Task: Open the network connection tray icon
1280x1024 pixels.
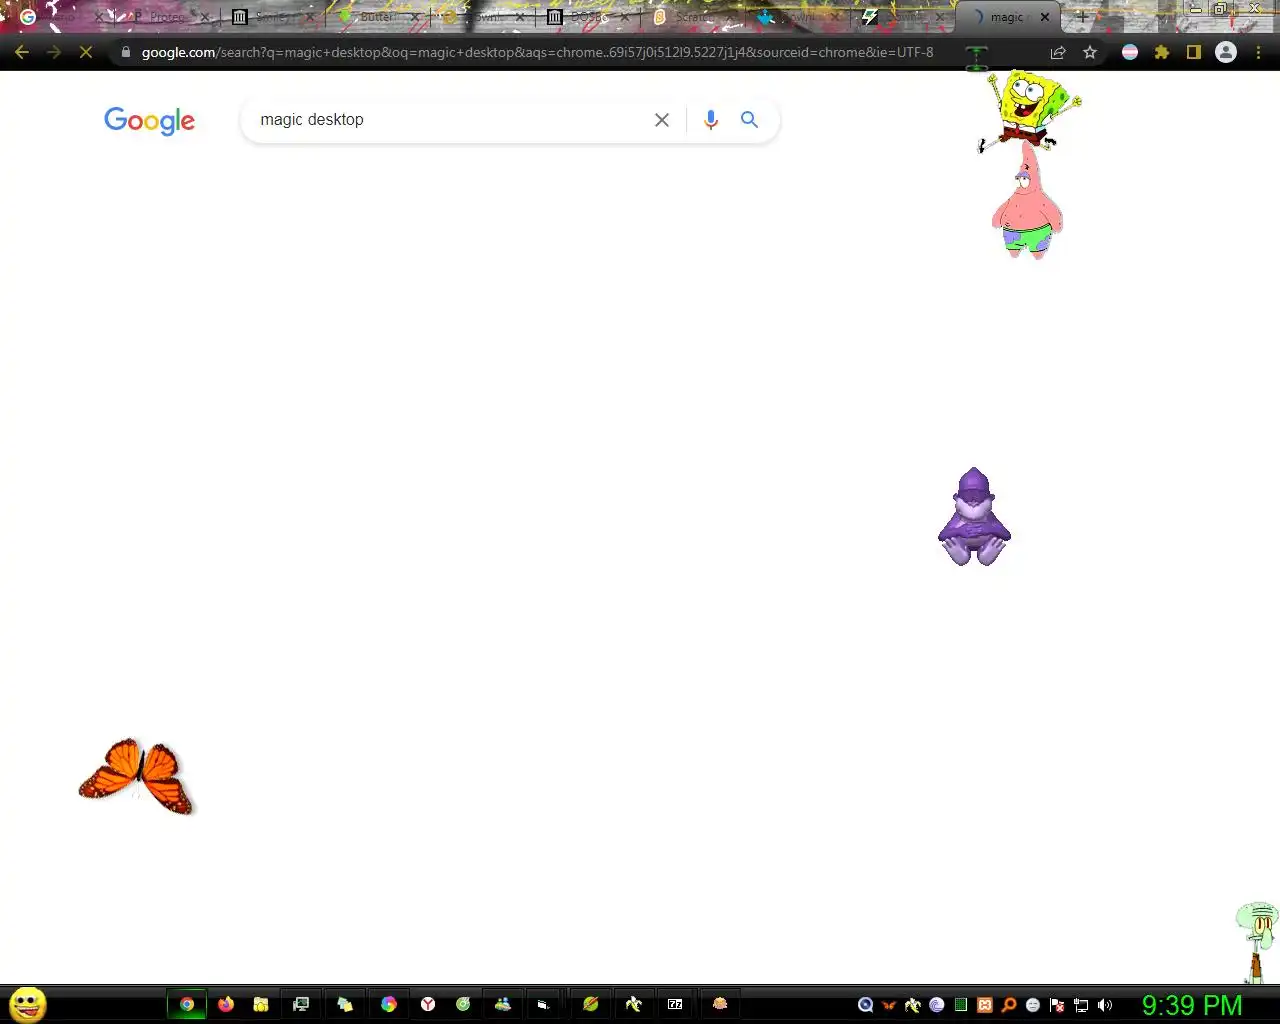Action: click(x=1081, y=1005)
